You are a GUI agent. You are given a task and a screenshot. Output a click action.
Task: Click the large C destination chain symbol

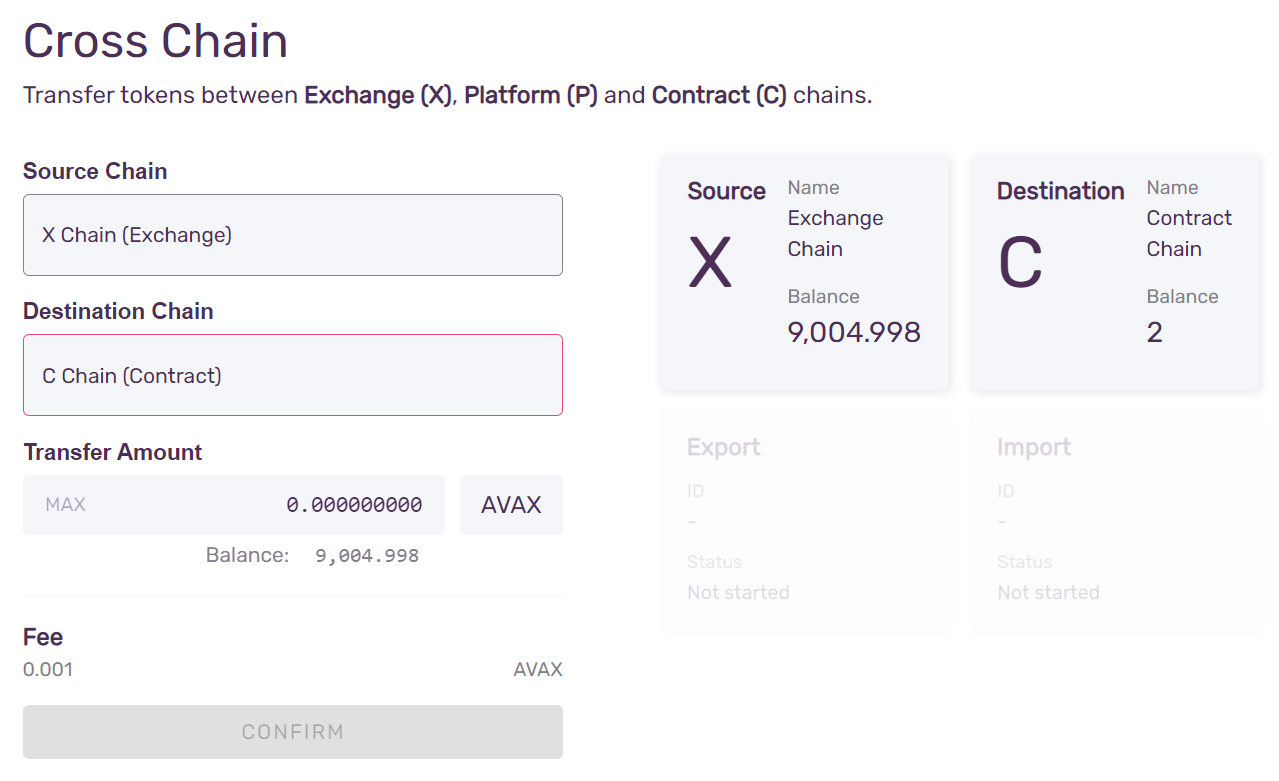point(1020,264)
